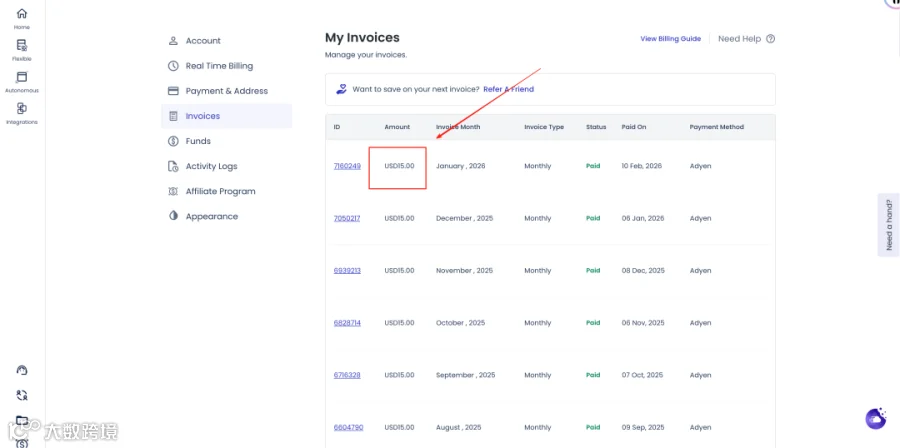Open invoice 6939213
This screenshot has height=448, width=900.
[x=347, y=270]
